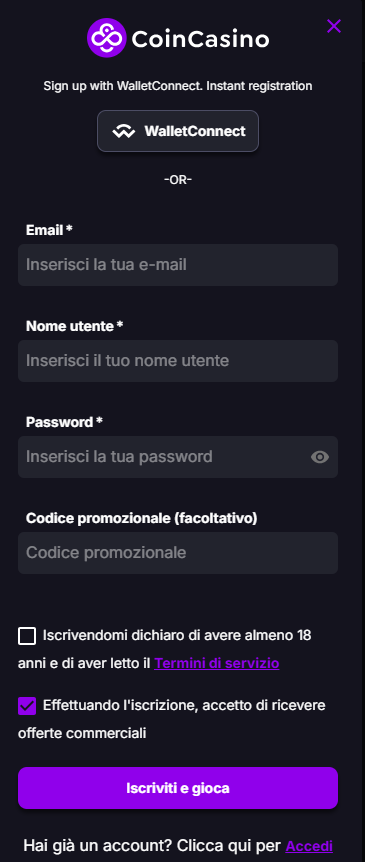Close the registration dialog with X

(x=334, y=26)
